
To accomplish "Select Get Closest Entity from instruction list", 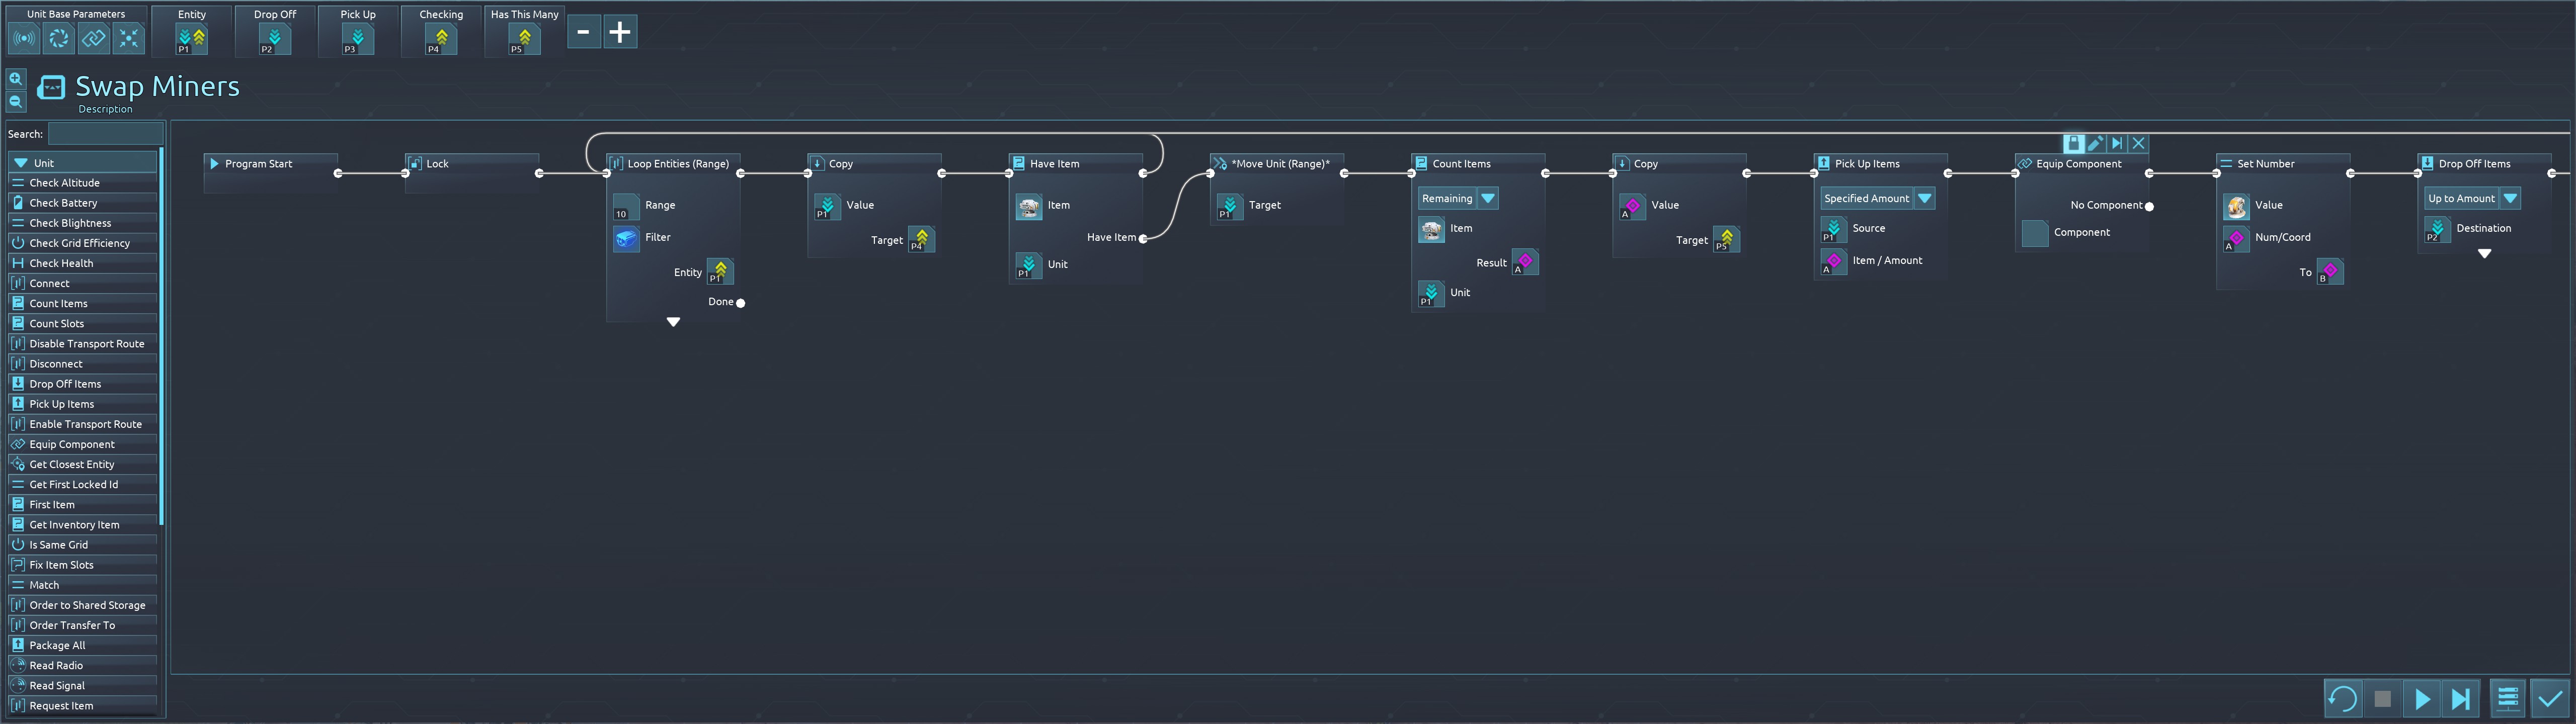I will coord(72,464).
